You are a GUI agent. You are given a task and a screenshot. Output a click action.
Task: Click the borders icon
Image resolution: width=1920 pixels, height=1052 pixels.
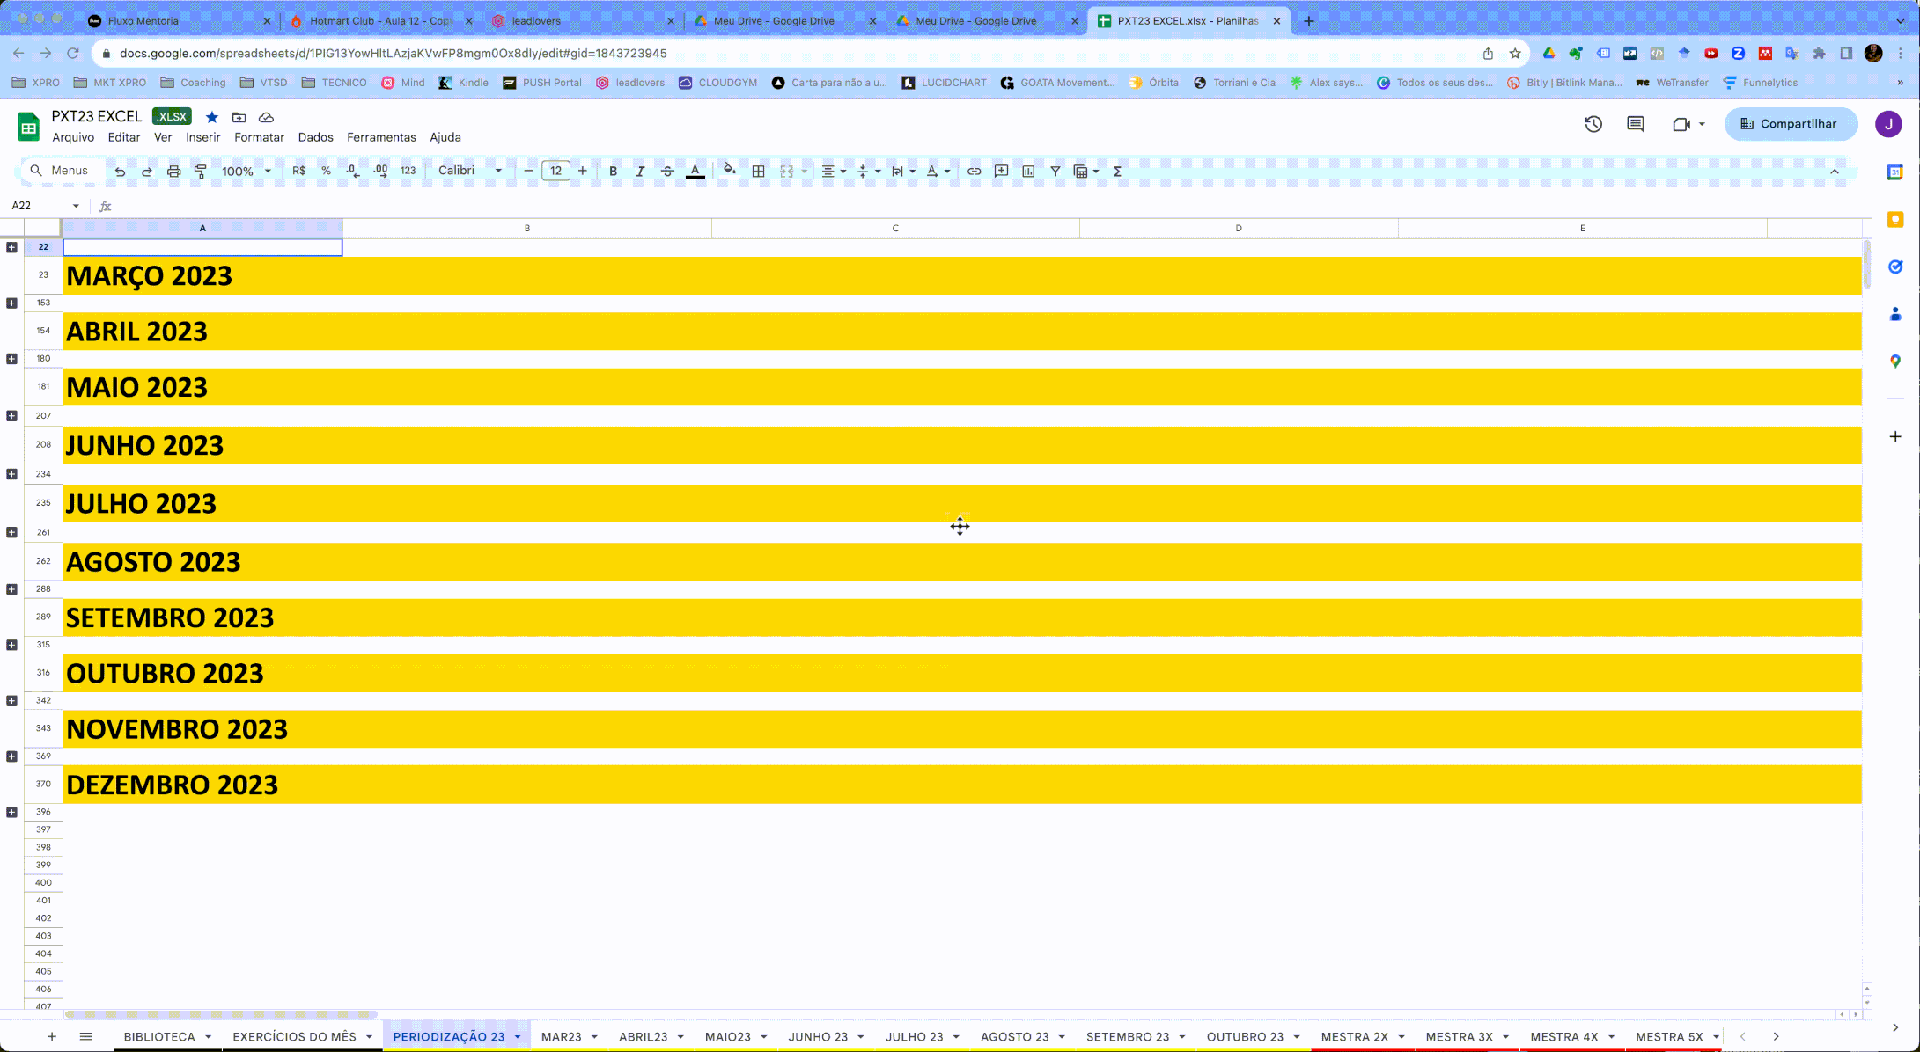pyautogui.click(x=759, y=171)
